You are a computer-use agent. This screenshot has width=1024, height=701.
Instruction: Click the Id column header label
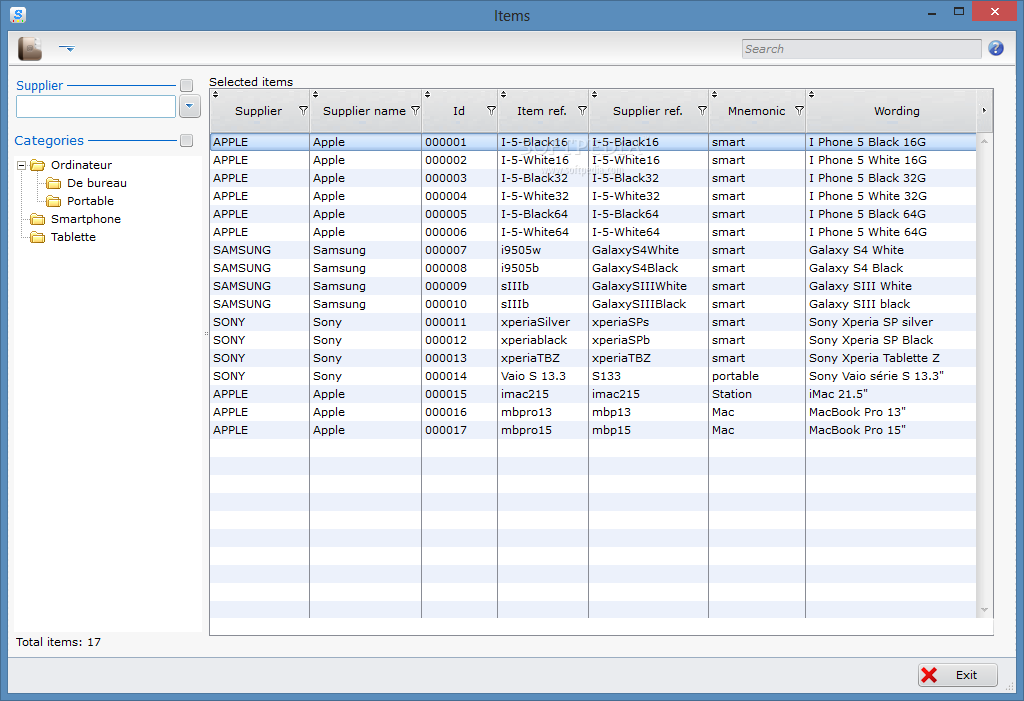459,111
